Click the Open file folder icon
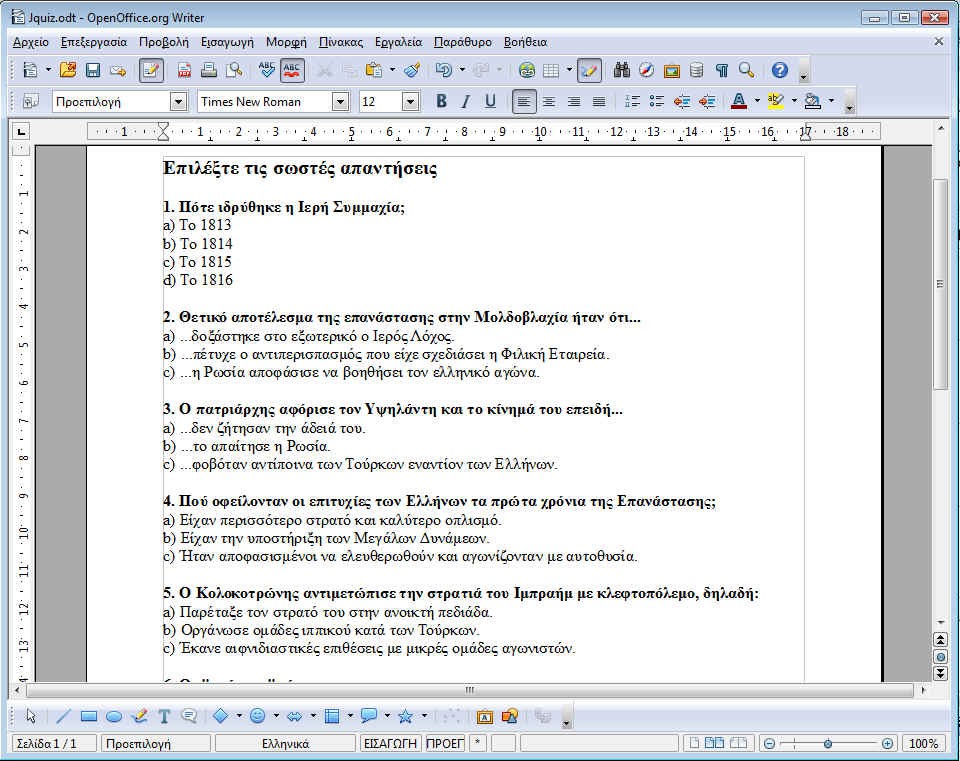Image resolution: width=960 pixels, height=761 pixels. point(68,70)
